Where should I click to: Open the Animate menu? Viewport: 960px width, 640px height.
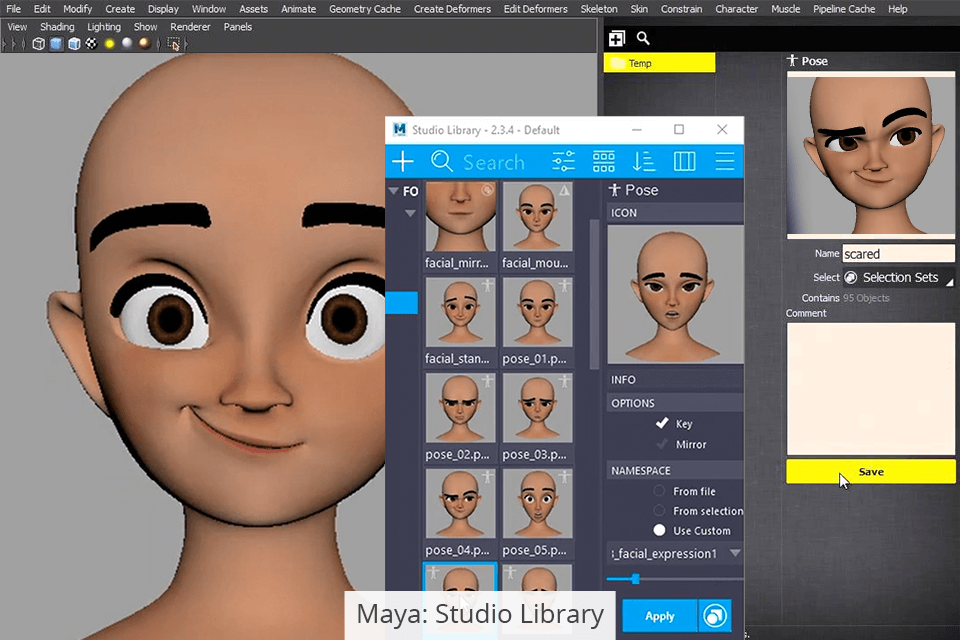(298, 9)
